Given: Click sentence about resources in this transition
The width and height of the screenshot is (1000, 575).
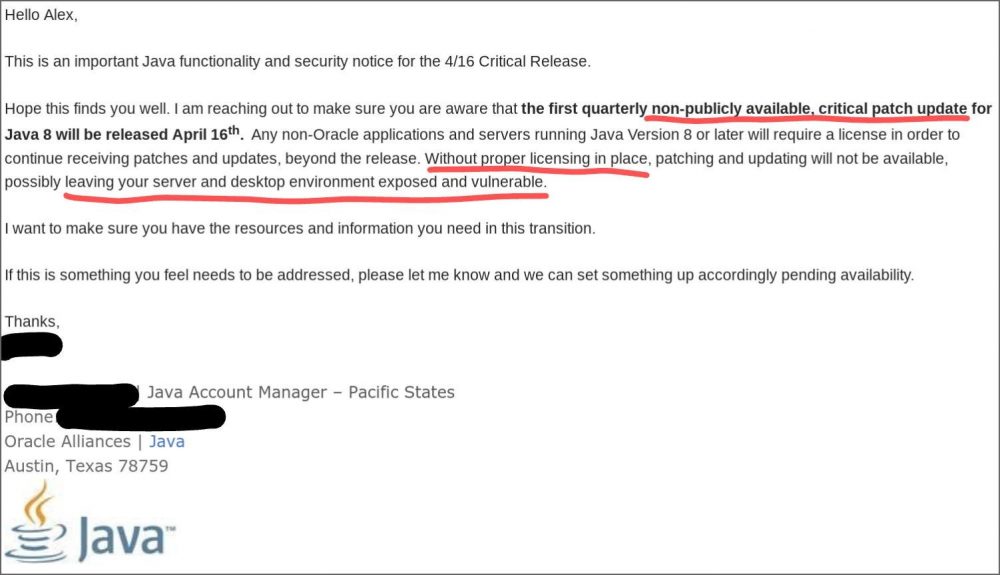Looking at the screenshot, I should [x=300, y=229].
